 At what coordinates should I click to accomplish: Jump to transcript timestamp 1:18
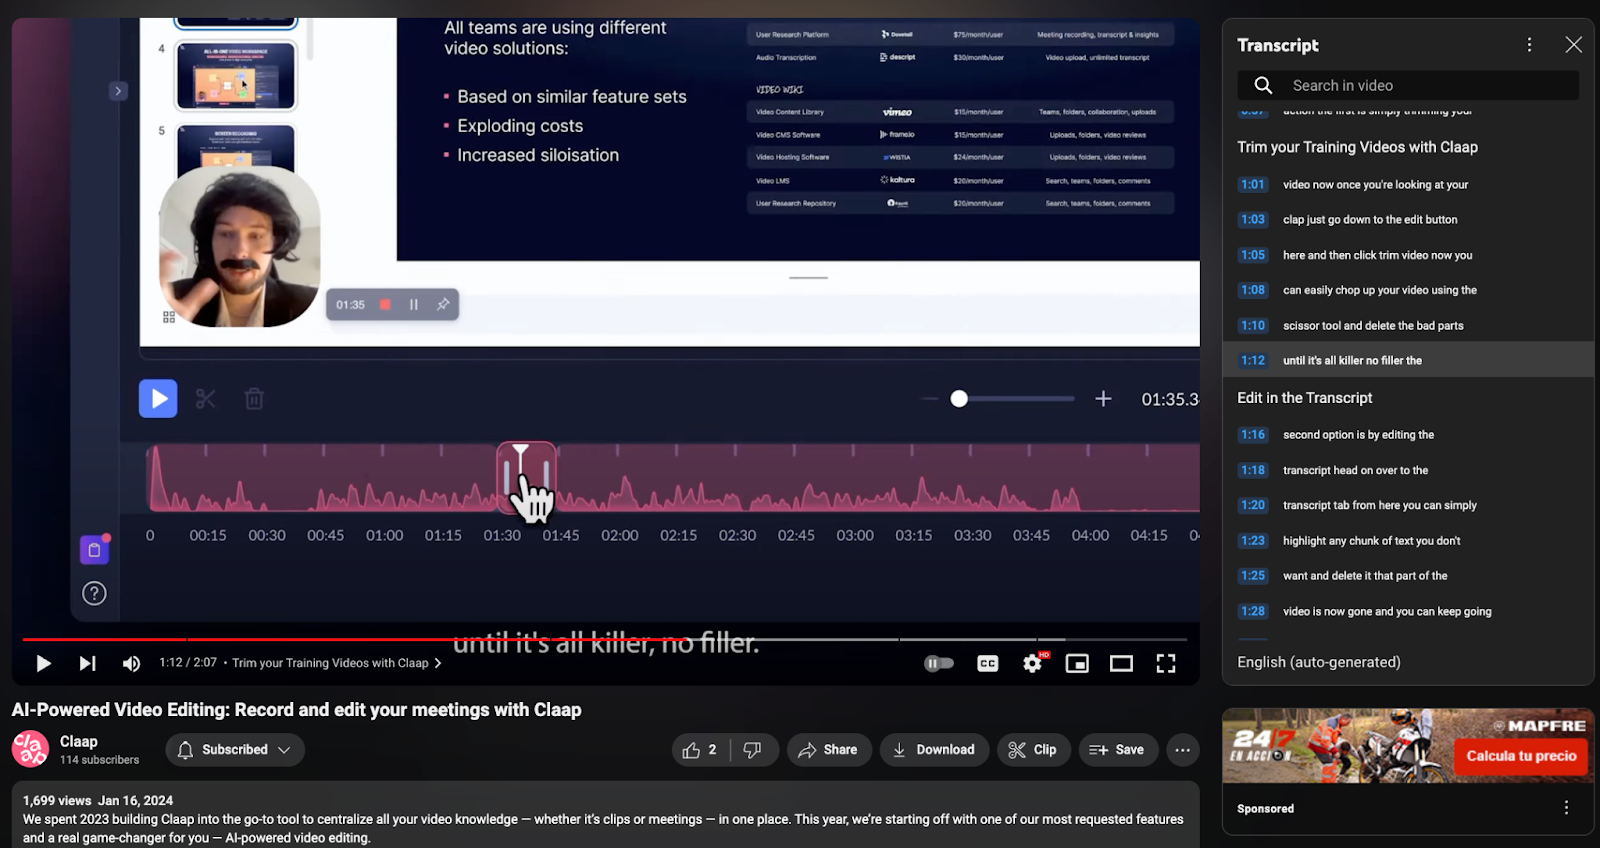point(1253,470)
